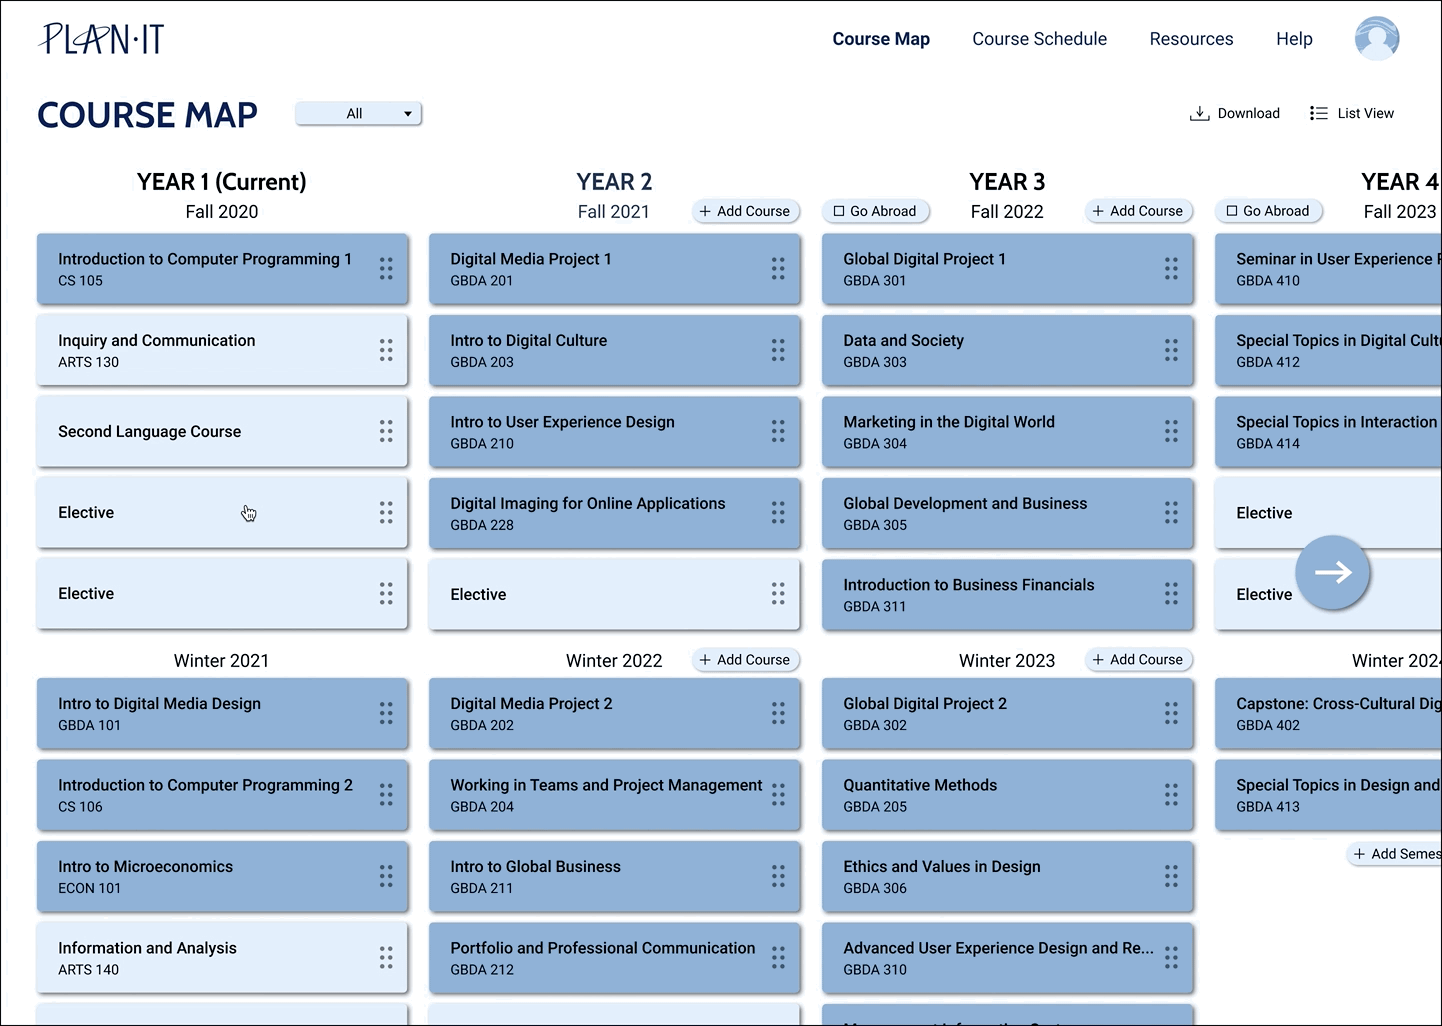
Task: Click the Download icon
Action: pyautogui.click(x=1199, y=113)
